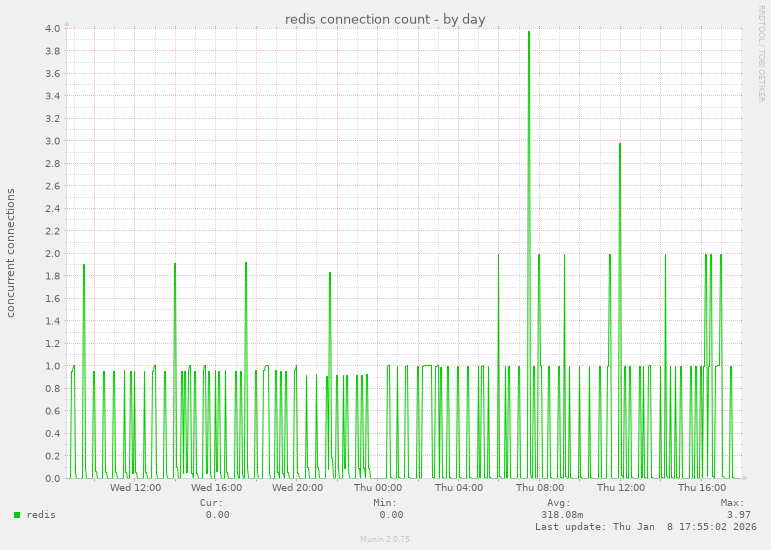The width and height of the screenshot is (771, 550).
Task: Click the 'redis' legend label
Action: tap(41, 515)
